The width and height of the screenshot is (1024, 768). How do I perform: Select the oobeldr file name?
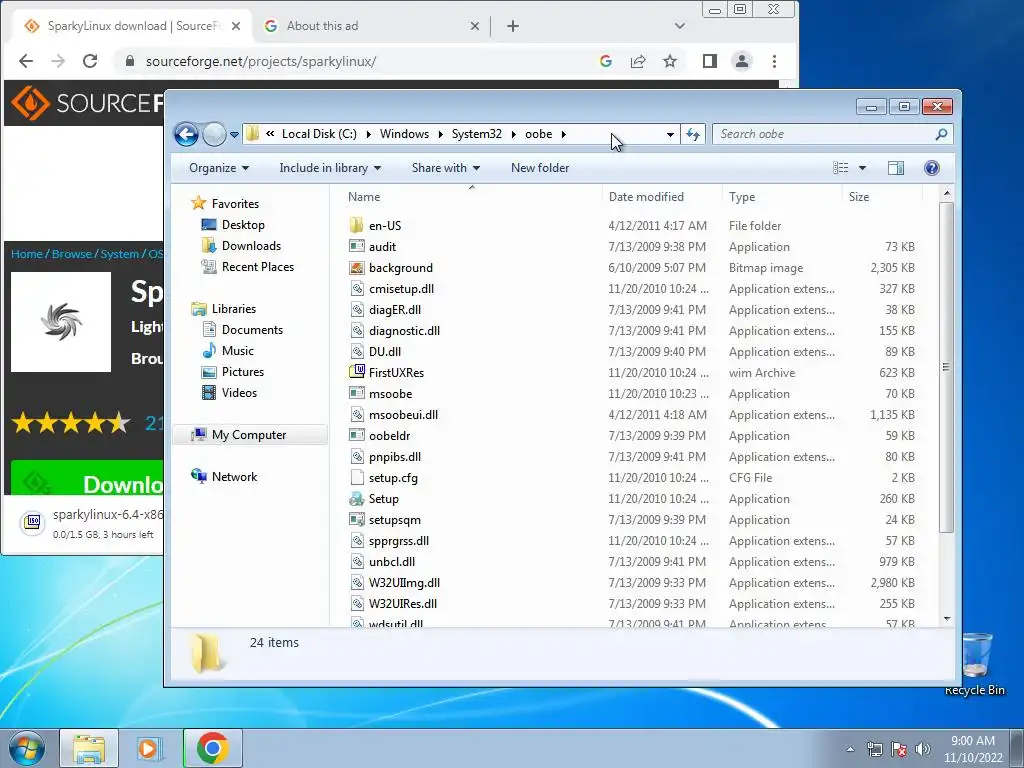[x=389, y=436]
